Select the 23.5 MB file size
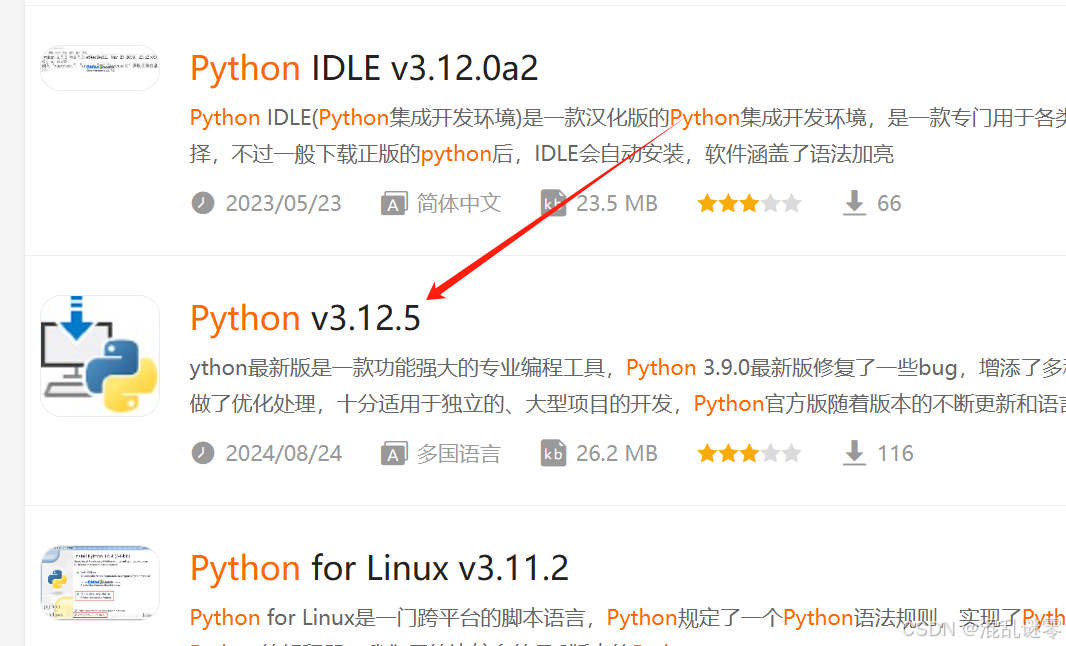This screenshot has height=646, width=1066. coord(617,203)
